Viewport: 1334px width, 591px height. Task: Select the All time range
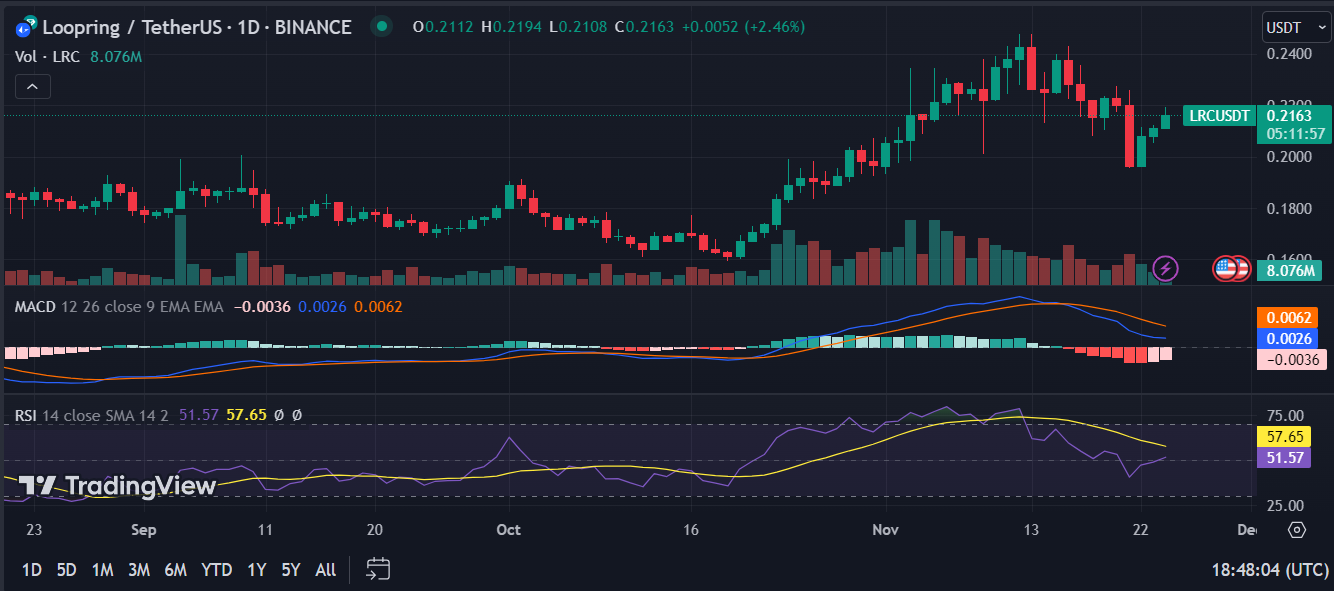click(325, 570)
